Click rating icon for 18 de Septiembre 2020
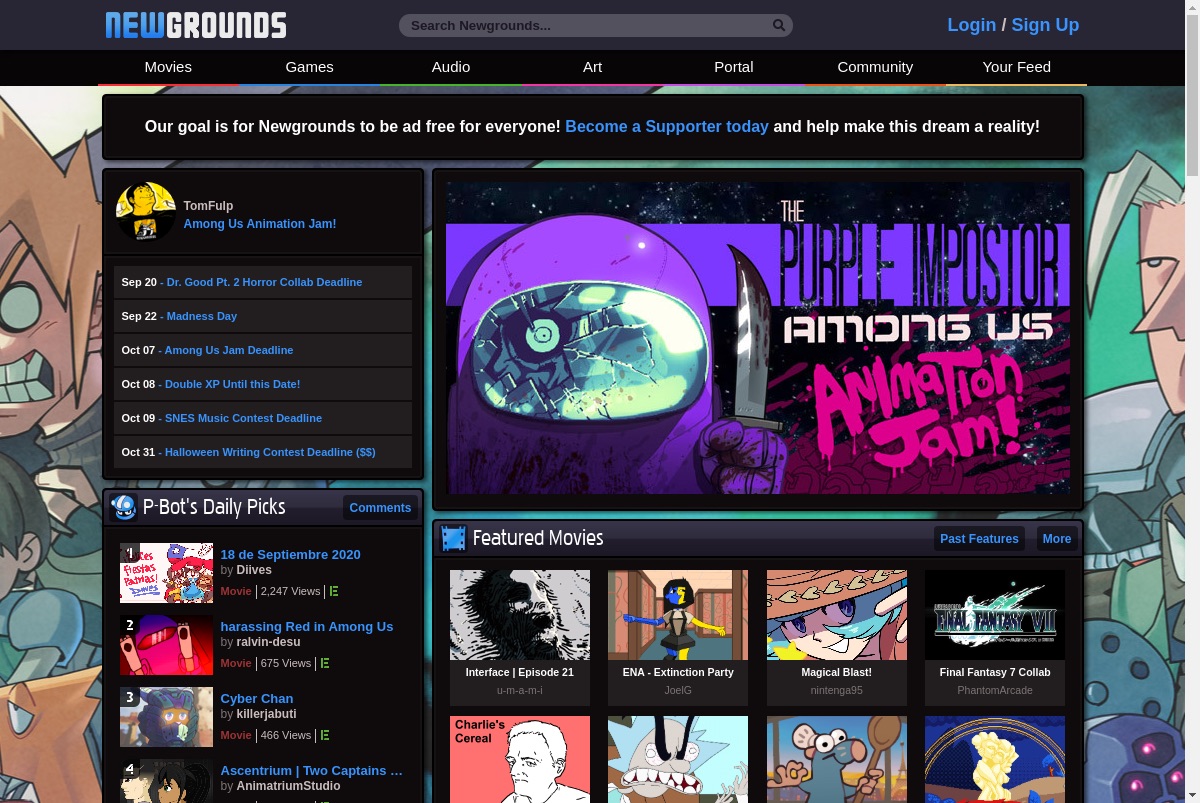 click(x=334, y=591)
